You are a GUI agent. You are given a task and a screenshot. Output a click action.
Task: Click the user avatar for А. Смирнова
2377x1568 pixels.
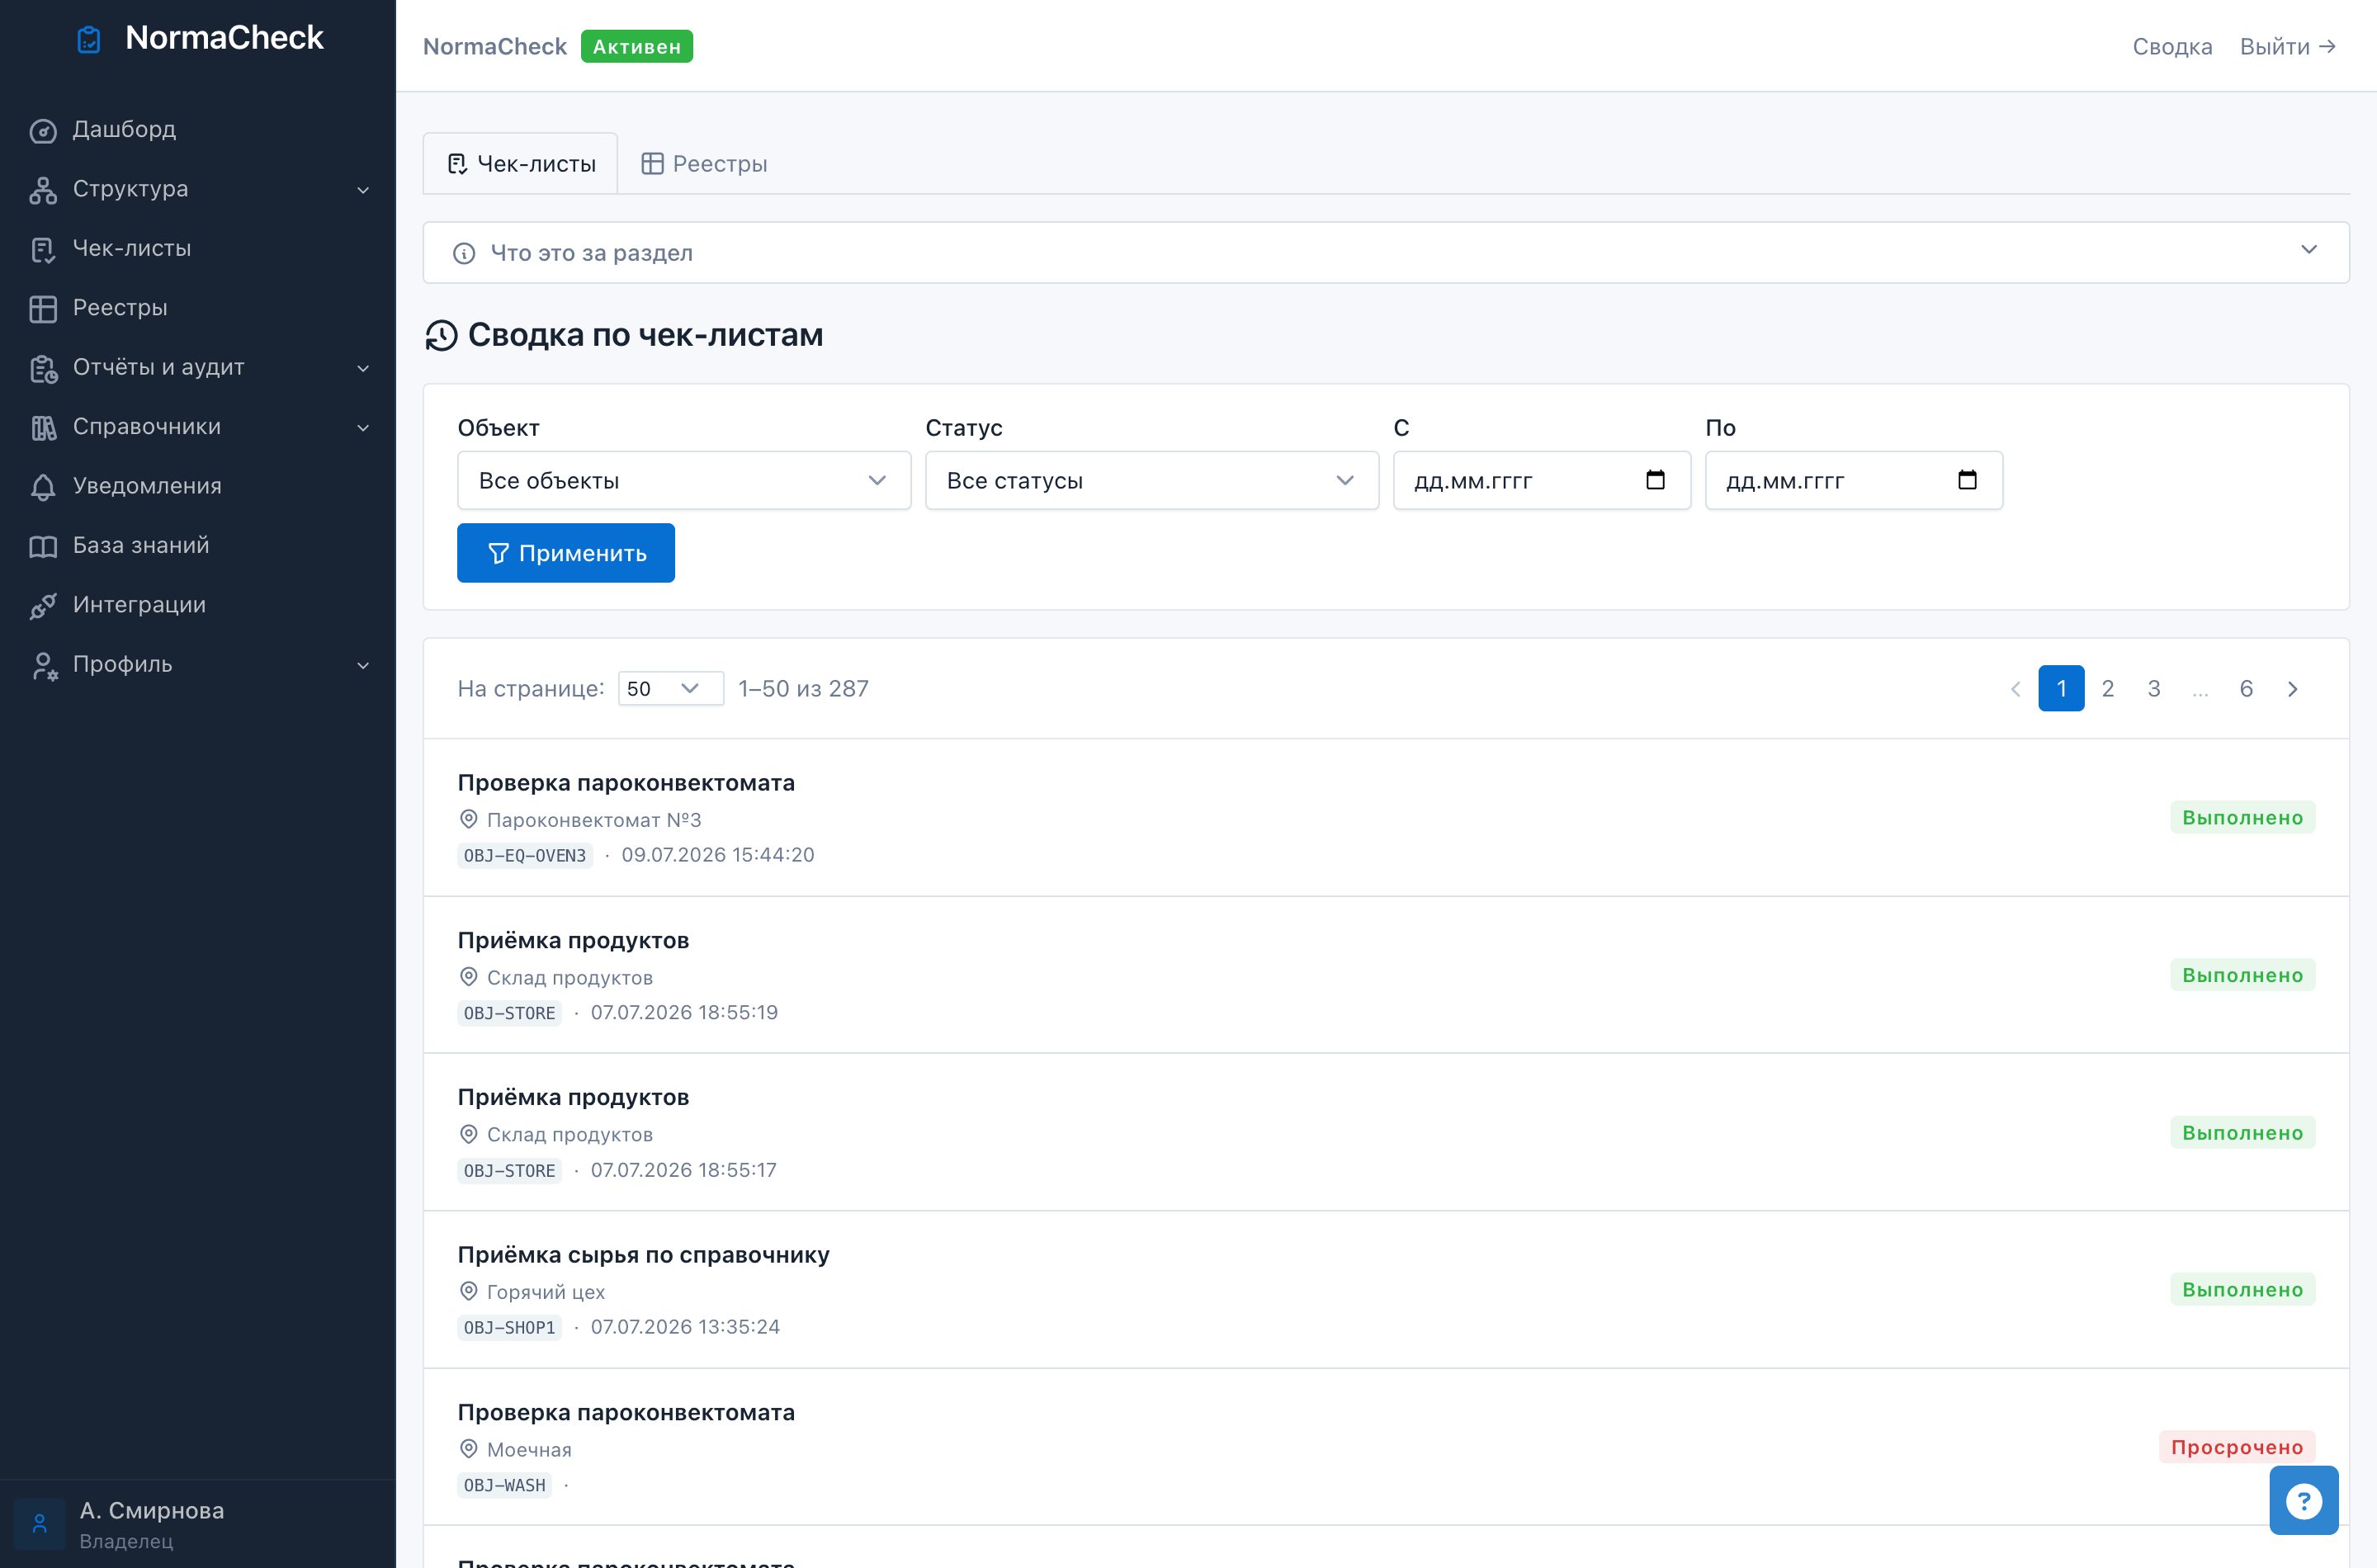(39, 1523)
